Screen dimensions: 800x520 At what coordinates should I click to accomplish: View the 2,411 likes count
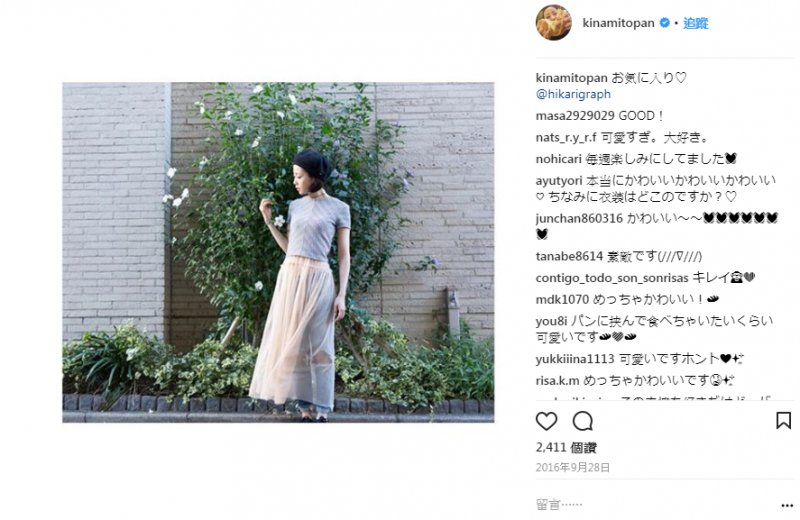(566, 448)
